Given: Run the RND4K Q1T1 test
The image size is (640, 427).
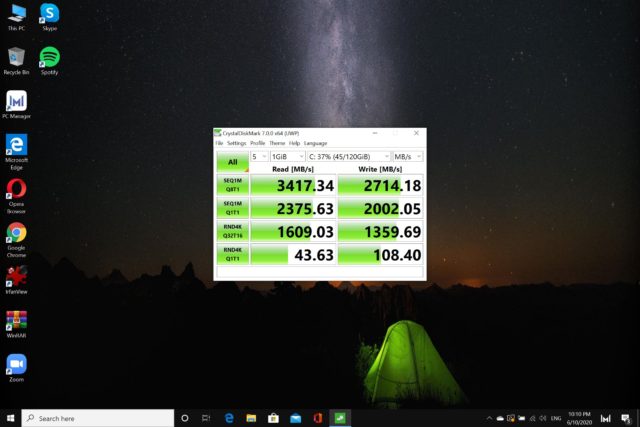Looking at the screenshot, I should tap(233, 254).
